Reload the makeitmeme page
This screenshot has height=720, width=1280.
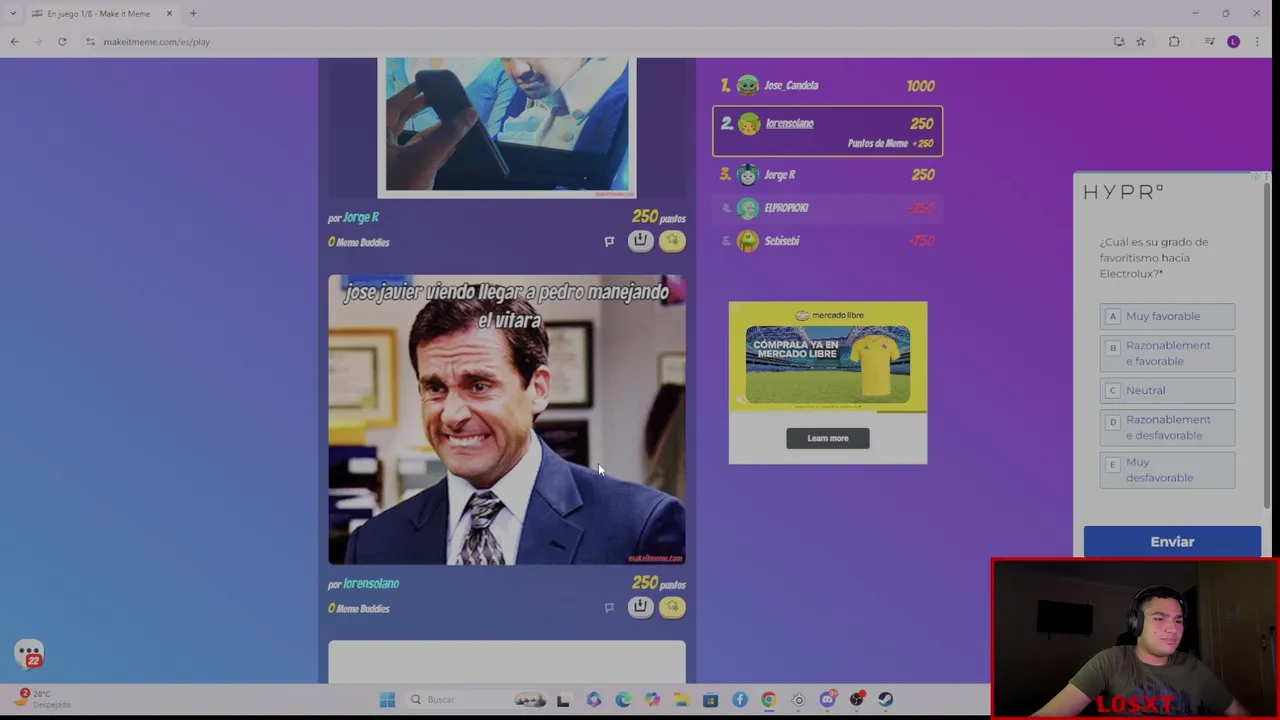point(62,42)
